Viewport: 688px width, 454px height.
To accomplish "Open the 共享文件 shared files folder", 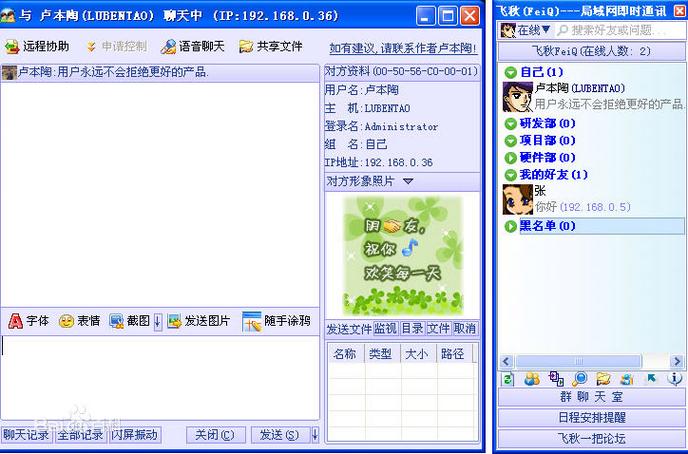I will (270, 46).
